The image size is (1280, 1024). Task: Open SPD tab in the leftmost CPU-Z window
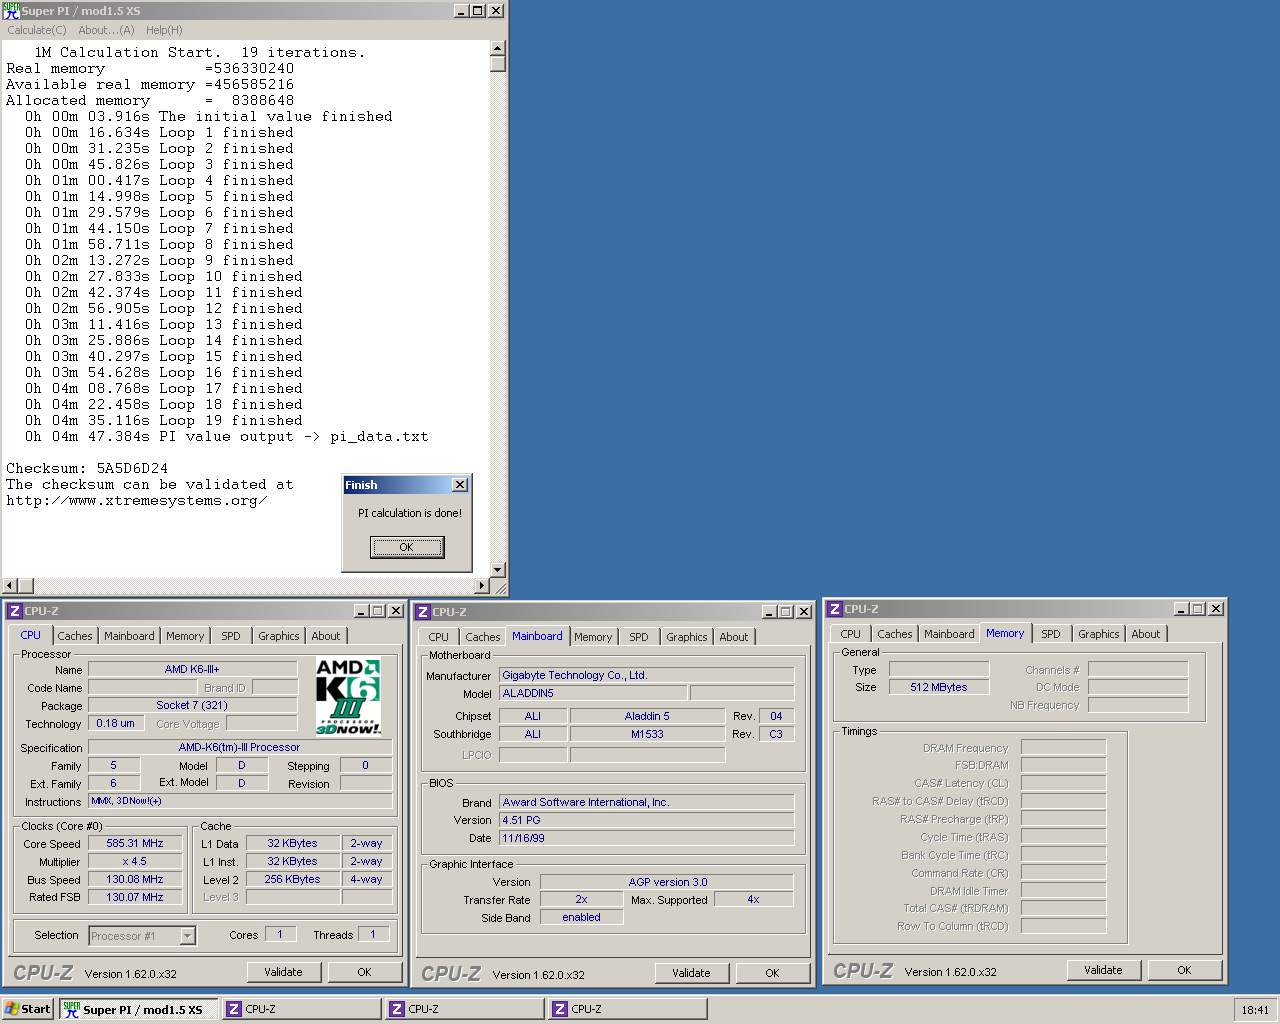pos(231,636)
